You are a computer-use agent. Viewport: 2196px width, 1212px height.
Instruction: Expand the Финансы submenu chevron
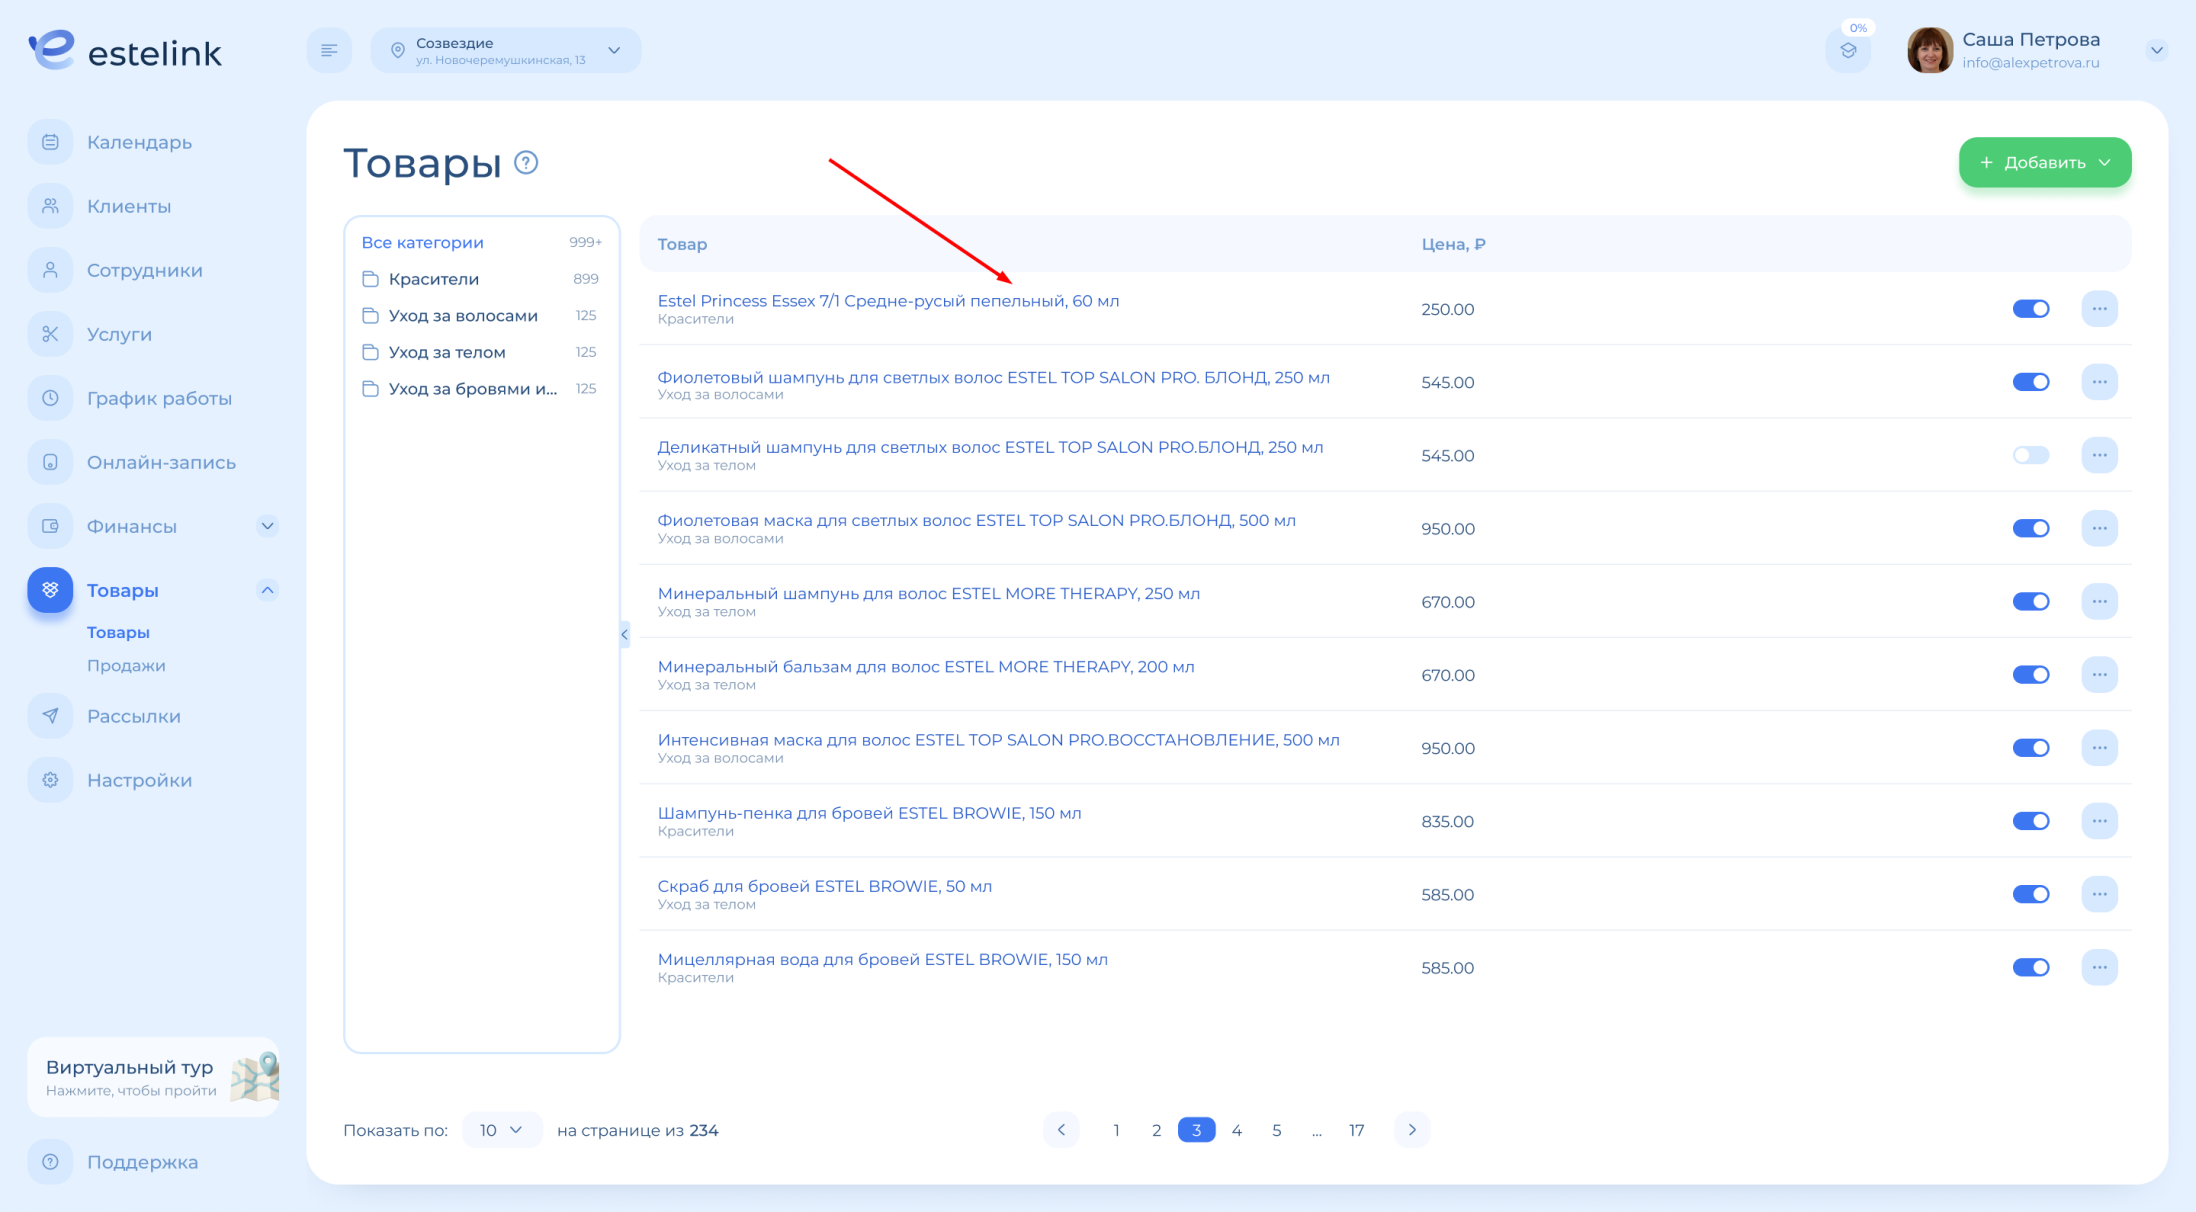267,526
